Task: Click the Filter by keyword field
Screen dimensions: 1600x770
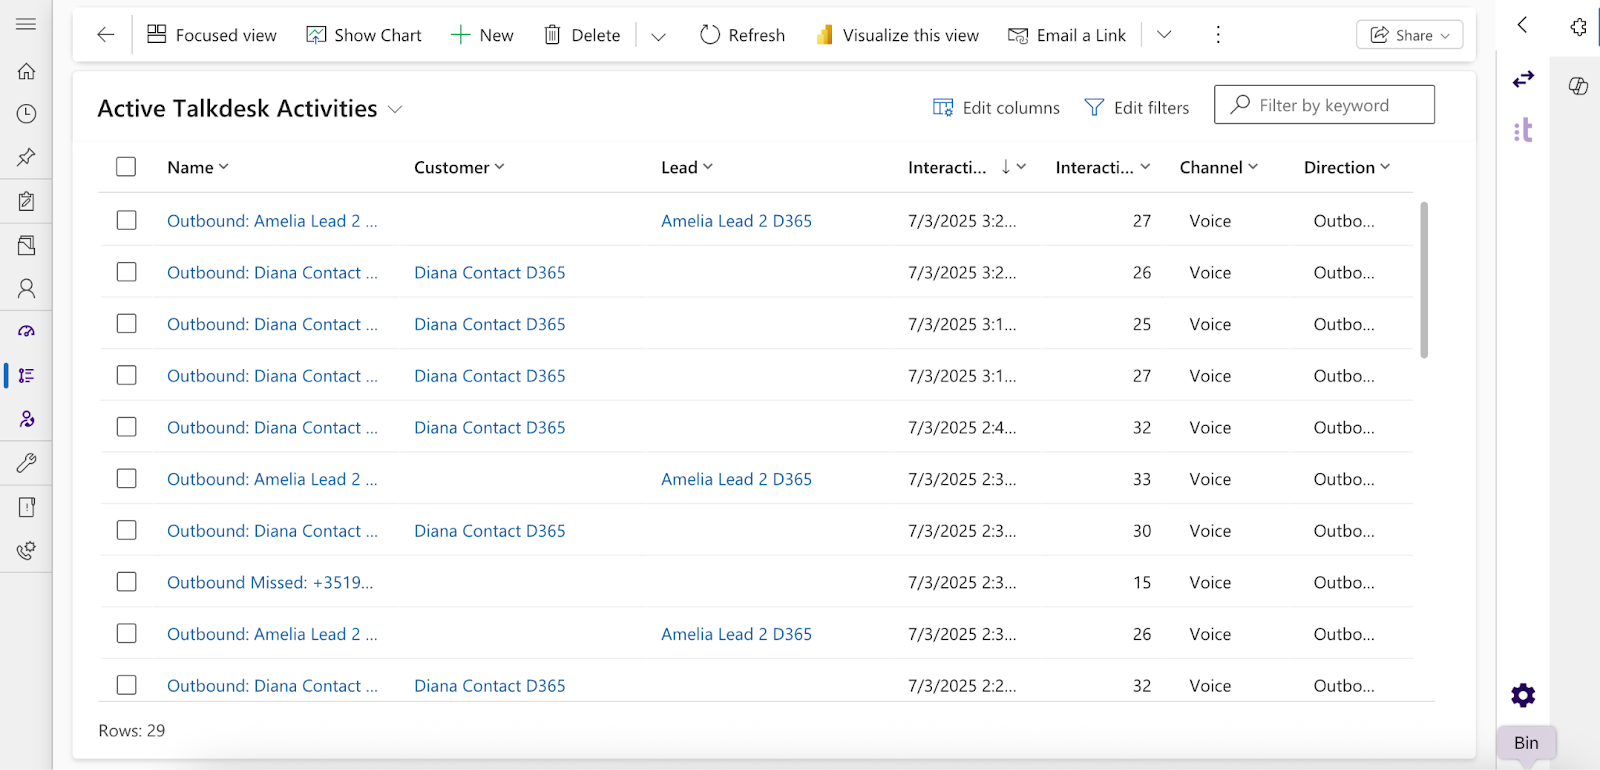Action: pos(1324,105)
